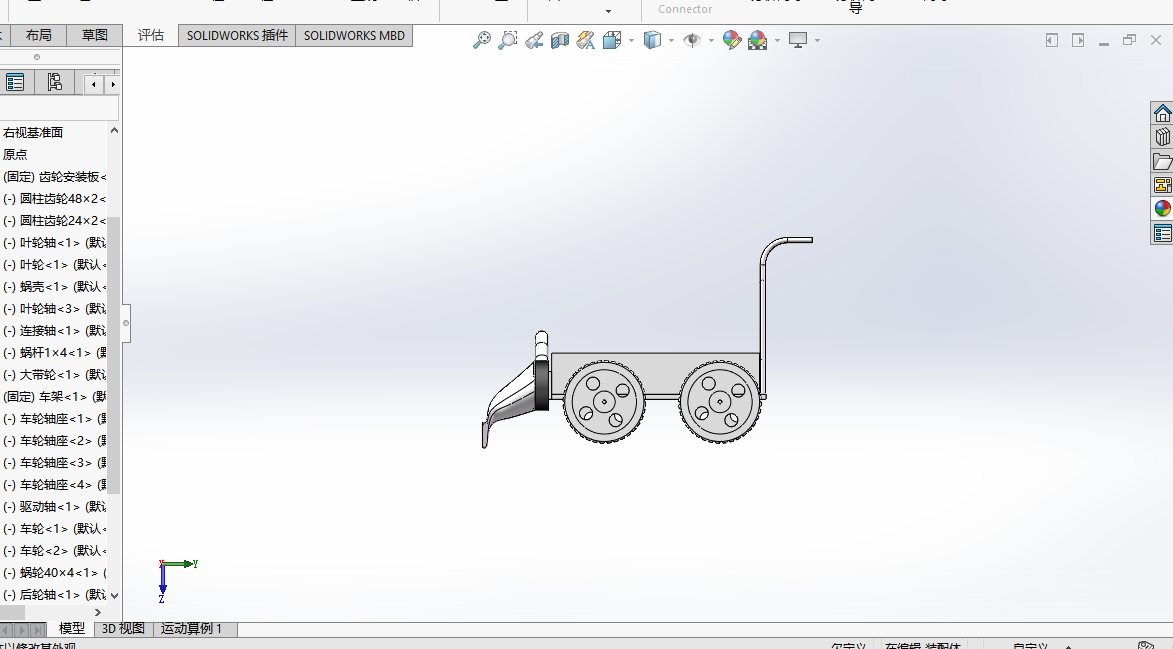Open the 评估 tab
Image resolution: width=1173 pixels, height=649 pixels.
[150, 35]
